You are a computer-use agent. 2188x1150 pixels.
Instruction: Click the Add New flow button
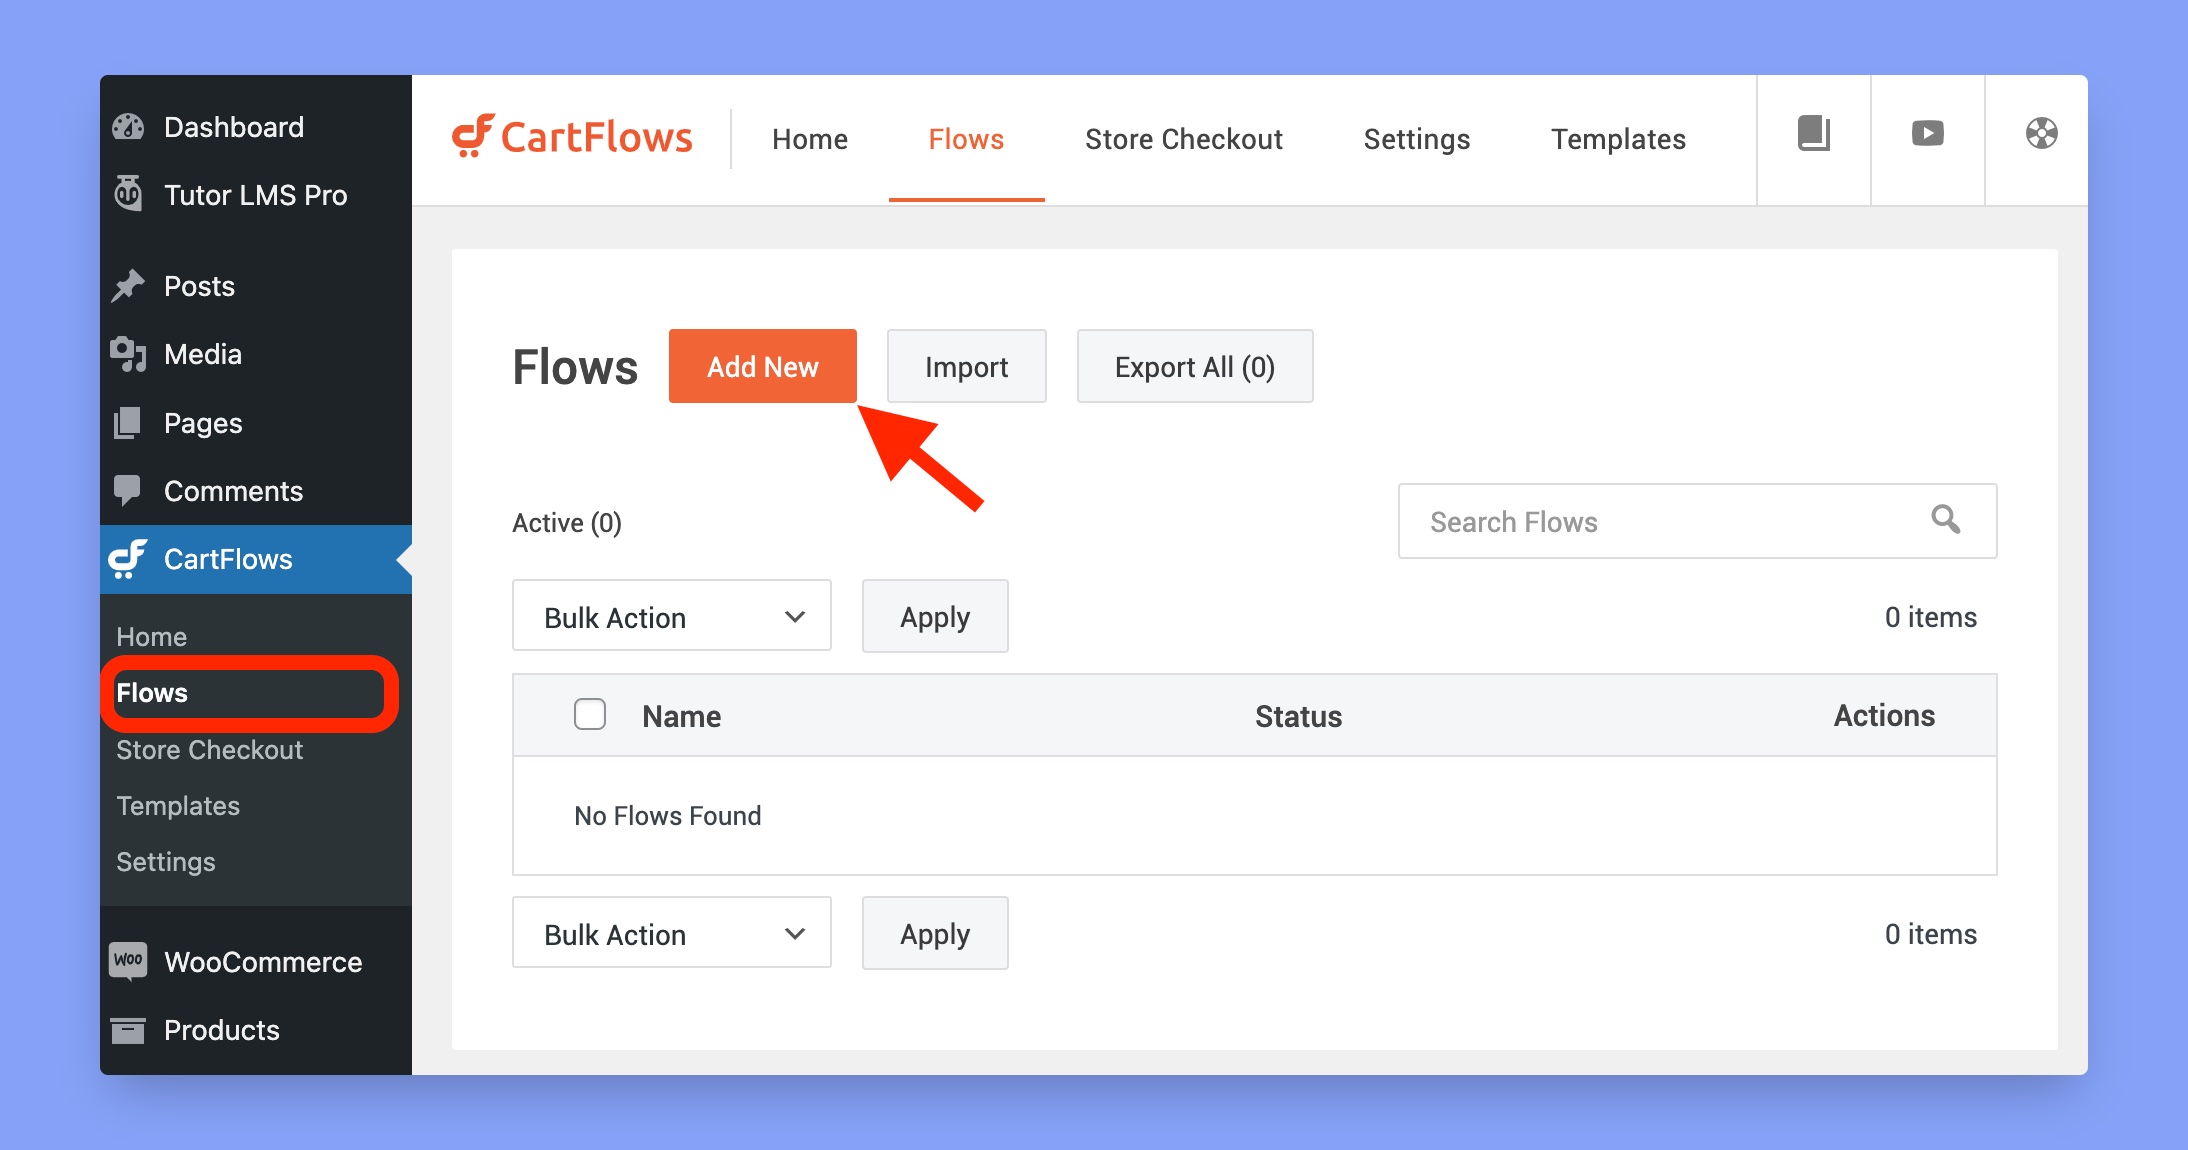[763, 366]
